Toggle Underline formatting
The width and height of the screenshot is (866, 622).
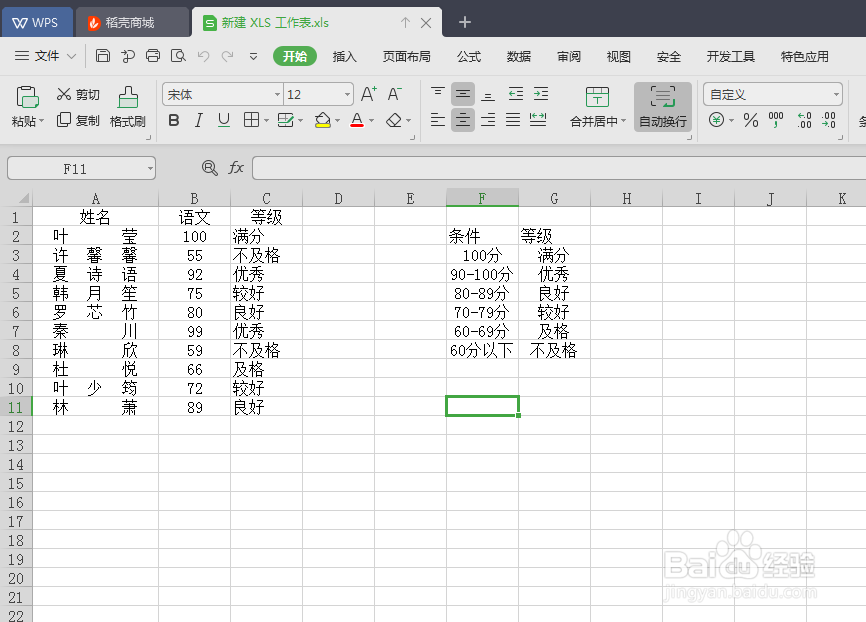(224, 120)
